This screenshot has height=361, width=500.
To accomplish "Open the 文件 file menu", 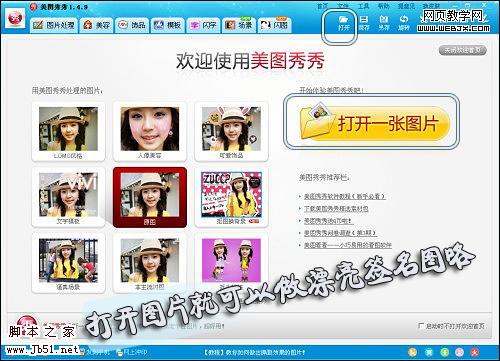I will pyautogui.click(x=343, y=6).
